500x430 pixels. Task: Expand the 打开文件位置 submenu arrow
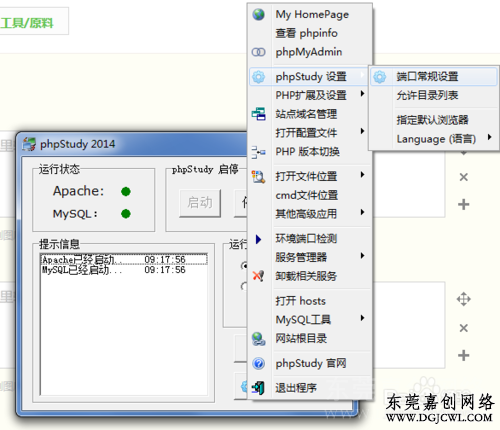pos(362,175)
